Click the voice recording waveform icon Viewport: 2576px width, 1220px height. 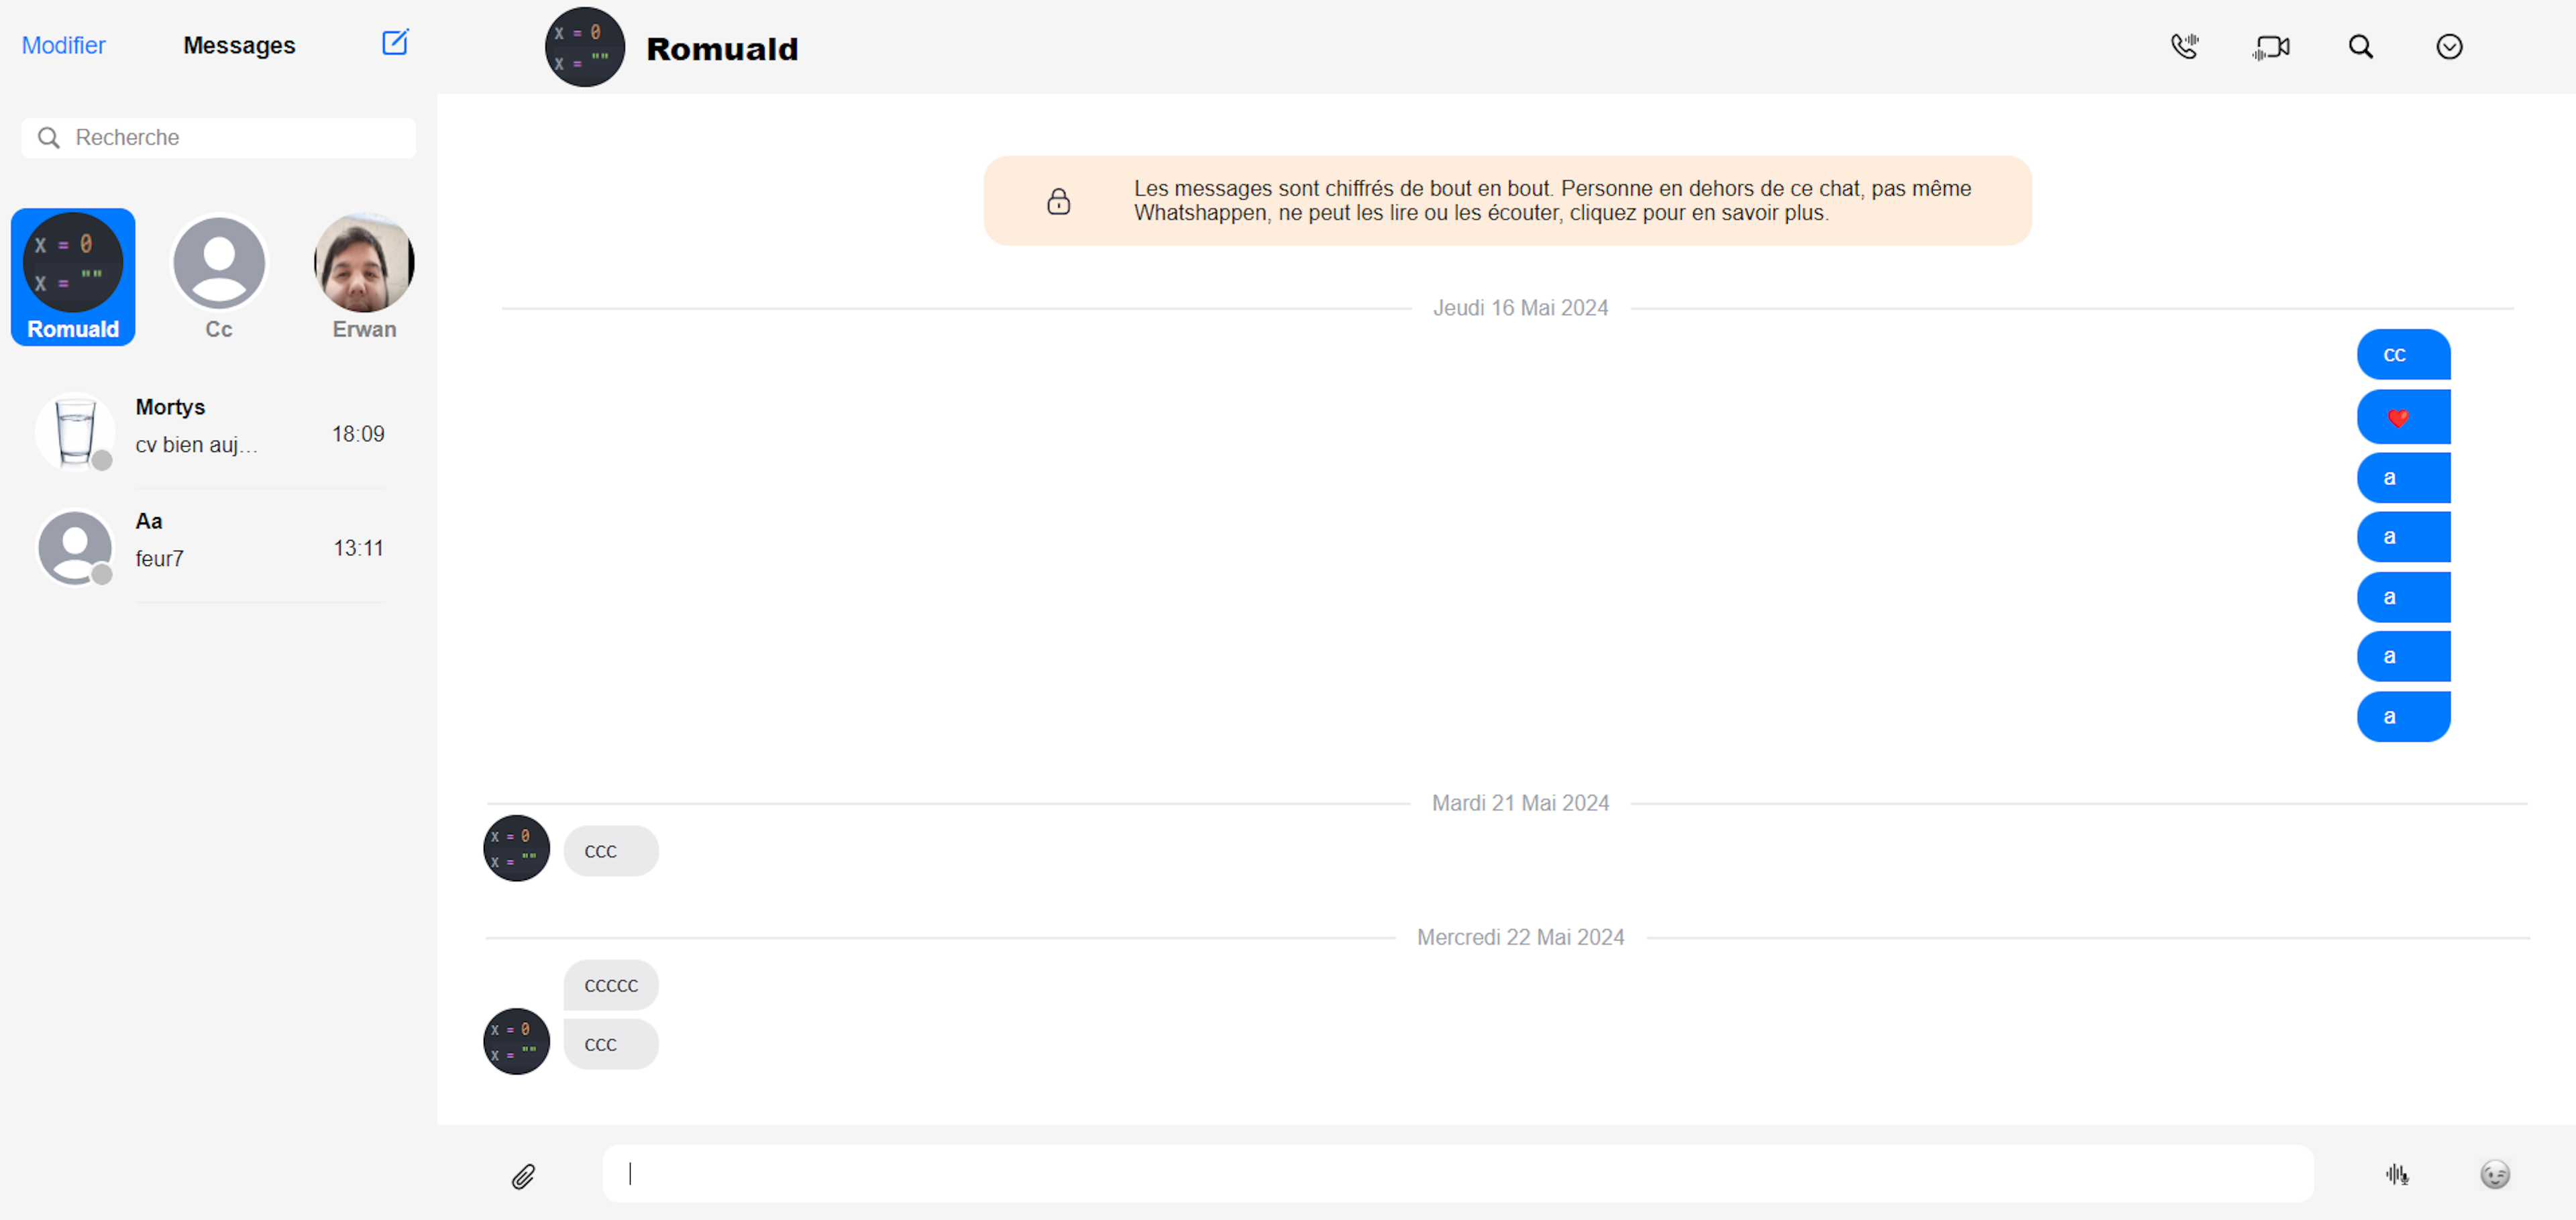pos(2396,1174)
